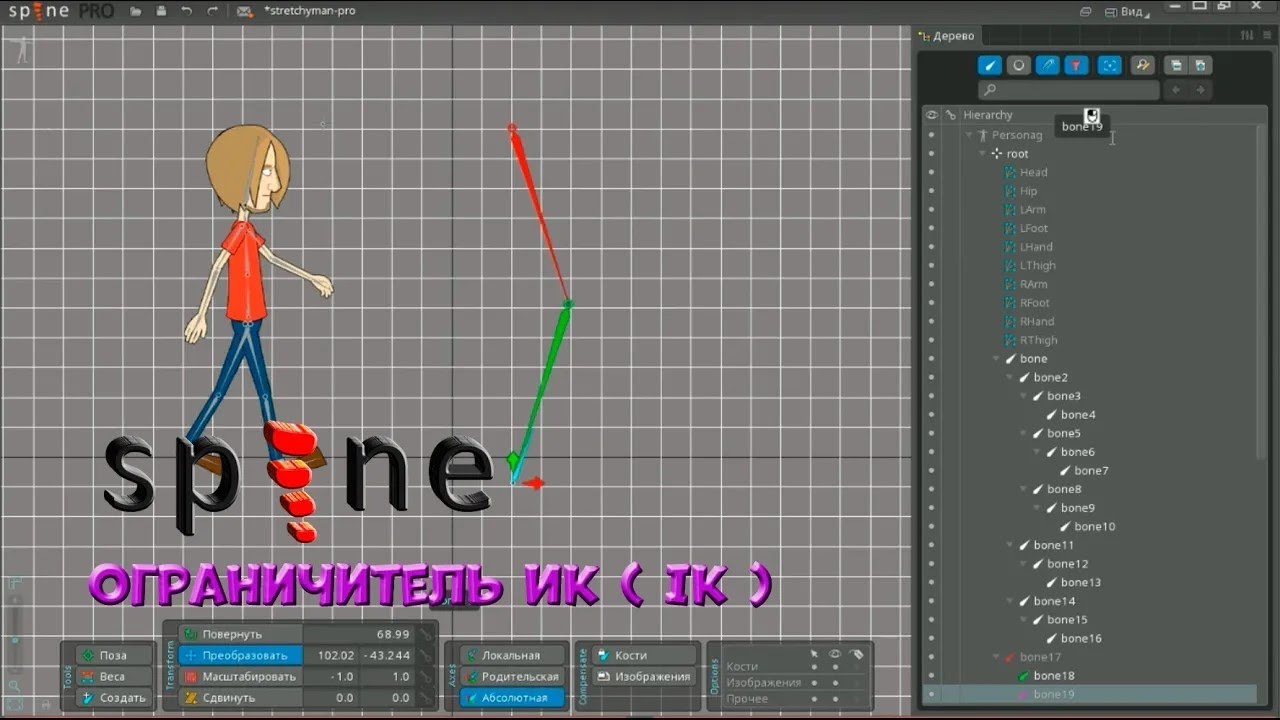Open the Дерево tree tab
Image resolution: width=1280 pixels, height=720 pixels.
click(946, 36)
